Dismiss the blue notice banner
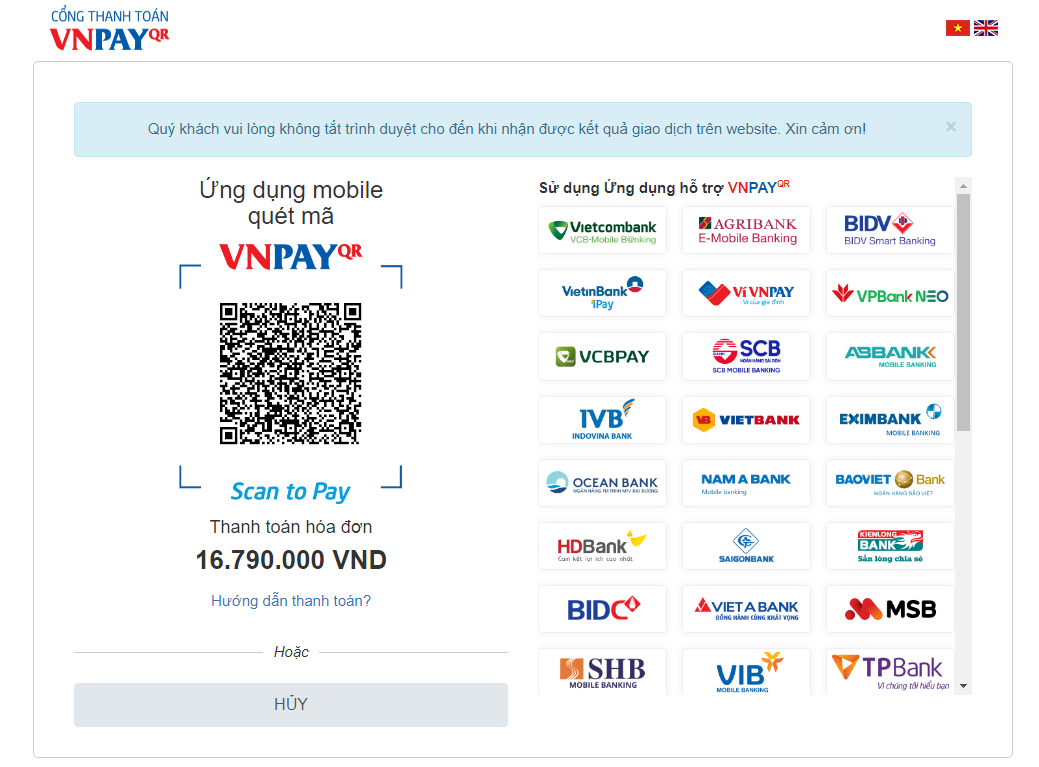This screenshot has height=767, width=1039. click(951, 127)
